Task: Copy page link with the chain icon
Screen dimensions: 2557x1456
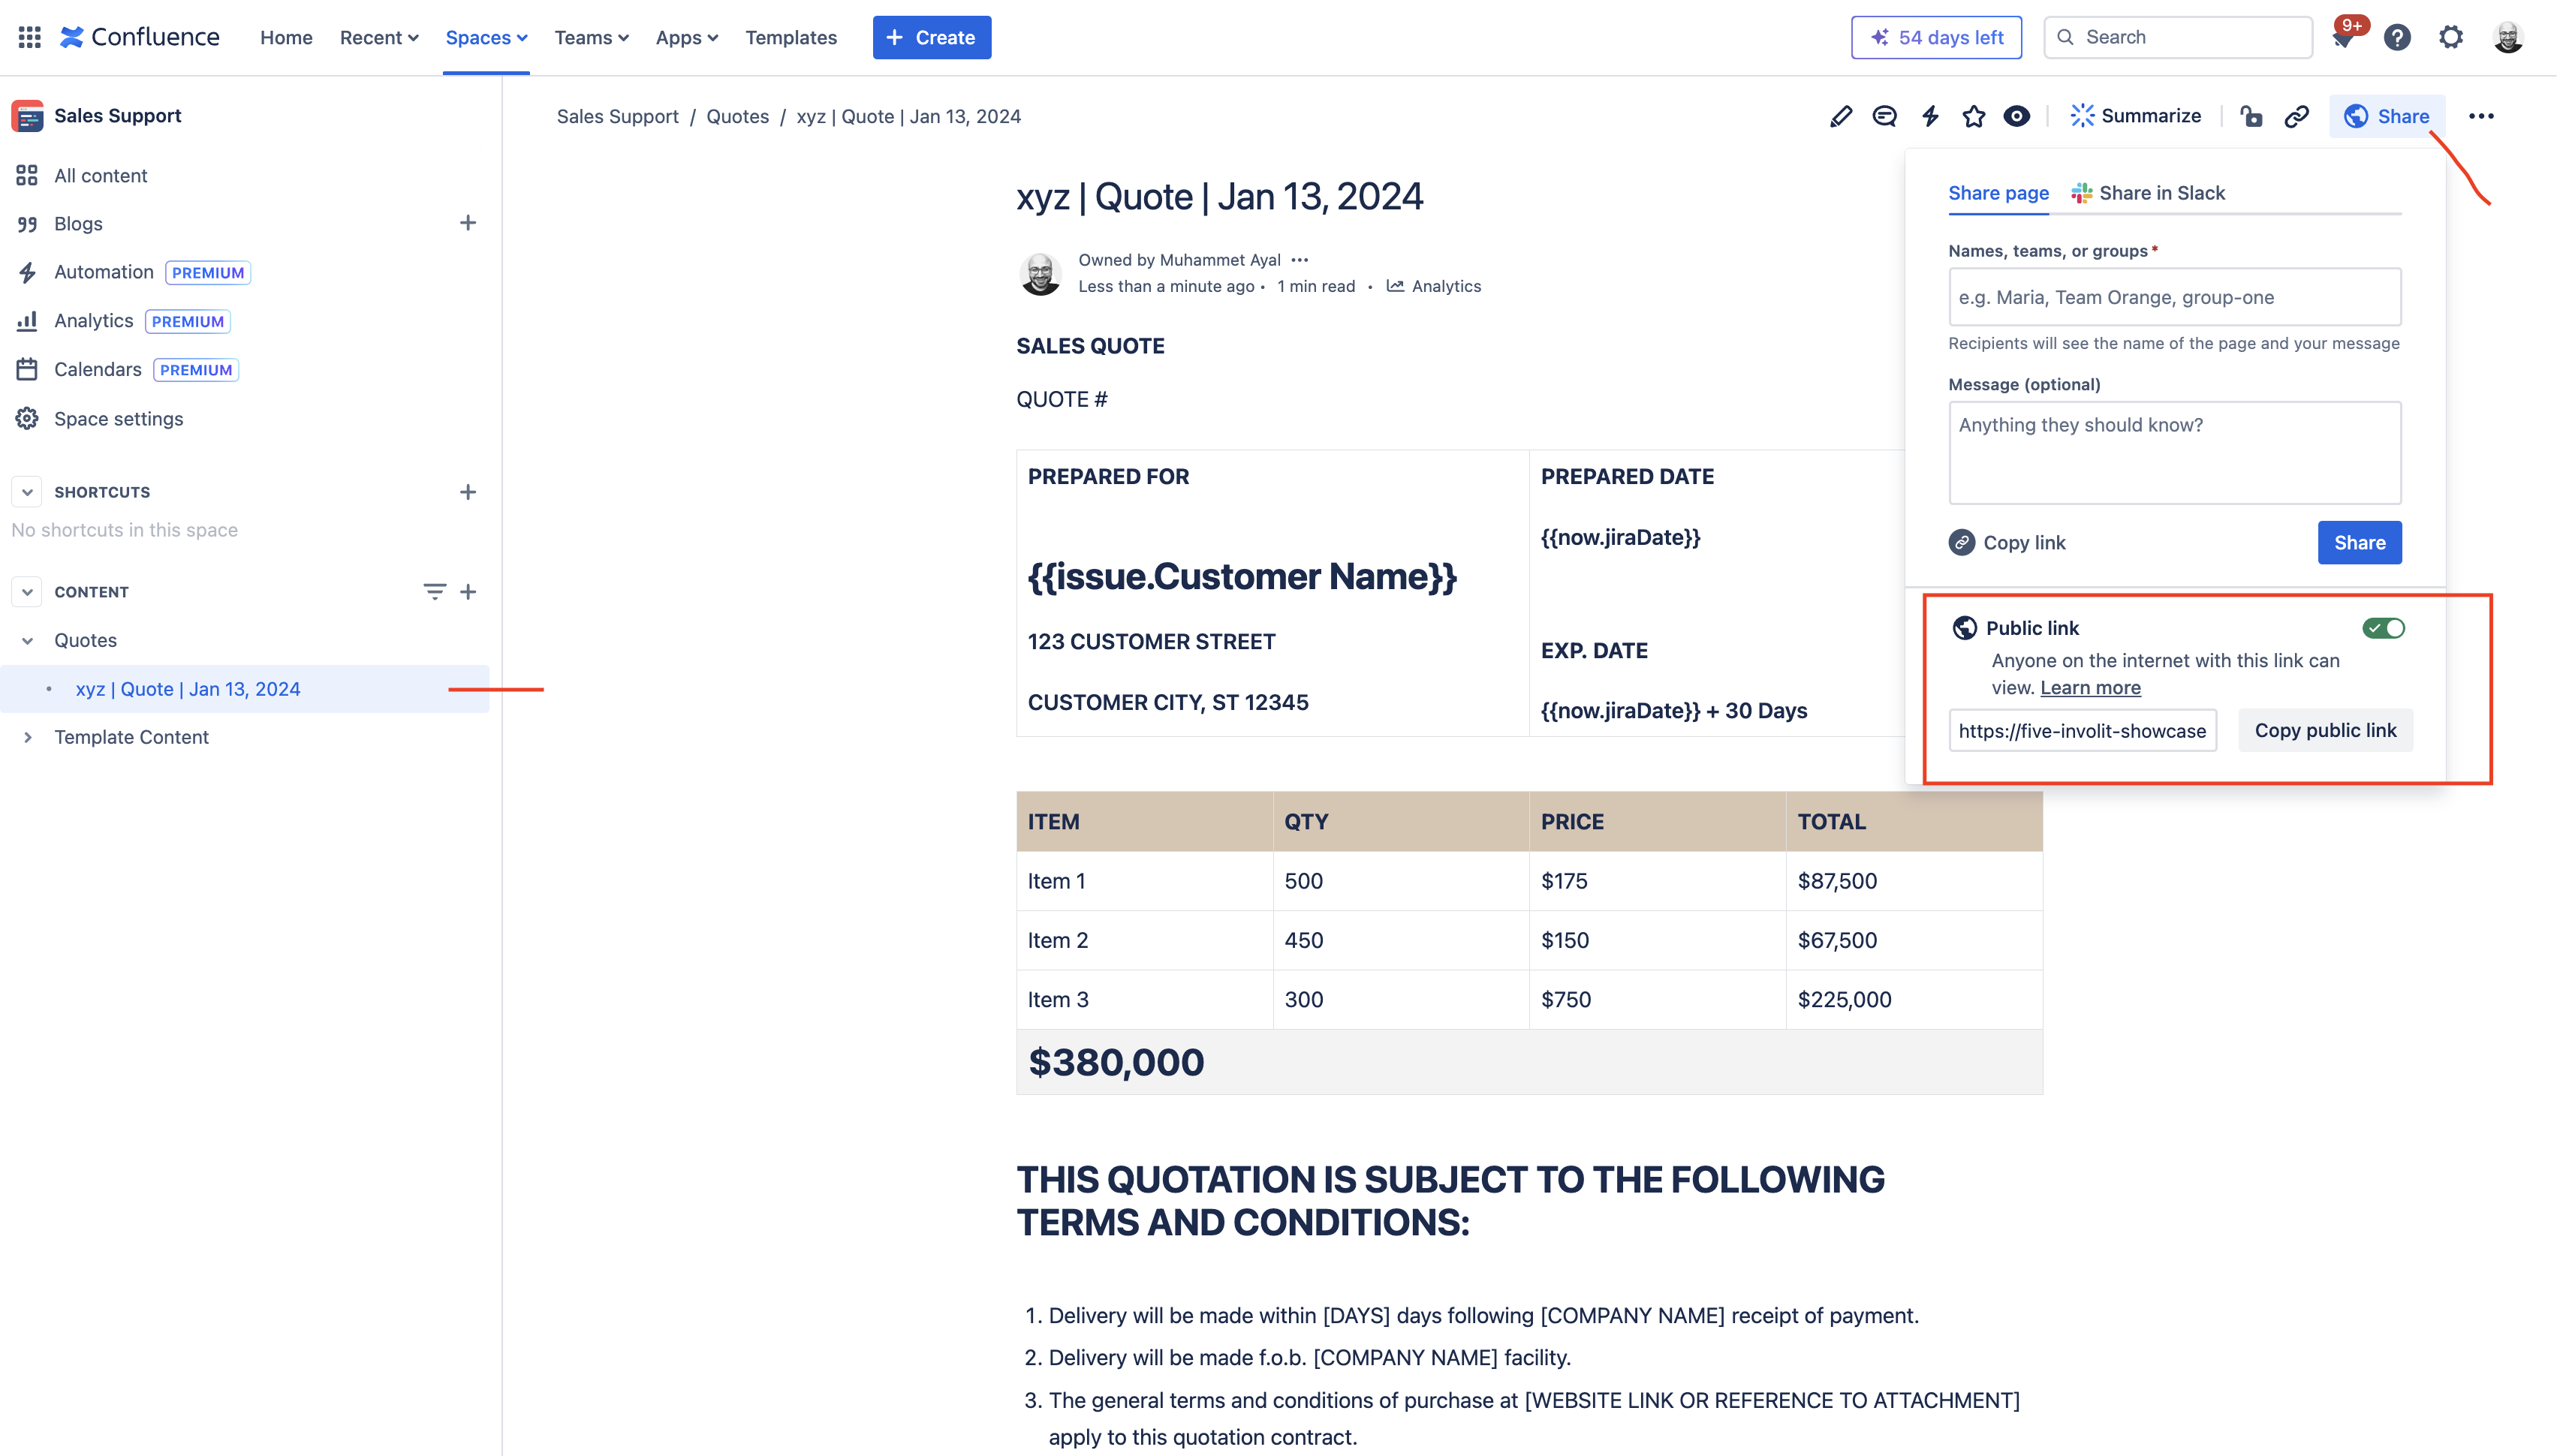Action: click(x=2297, y=116)
